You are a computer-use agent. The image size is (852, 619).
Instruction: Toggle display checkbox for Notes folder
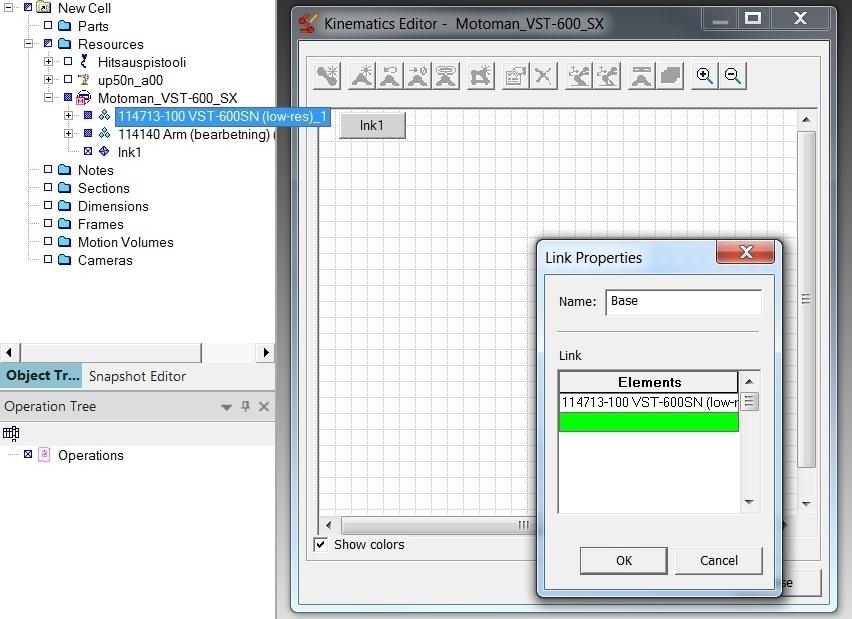click(x=48, y=170)
